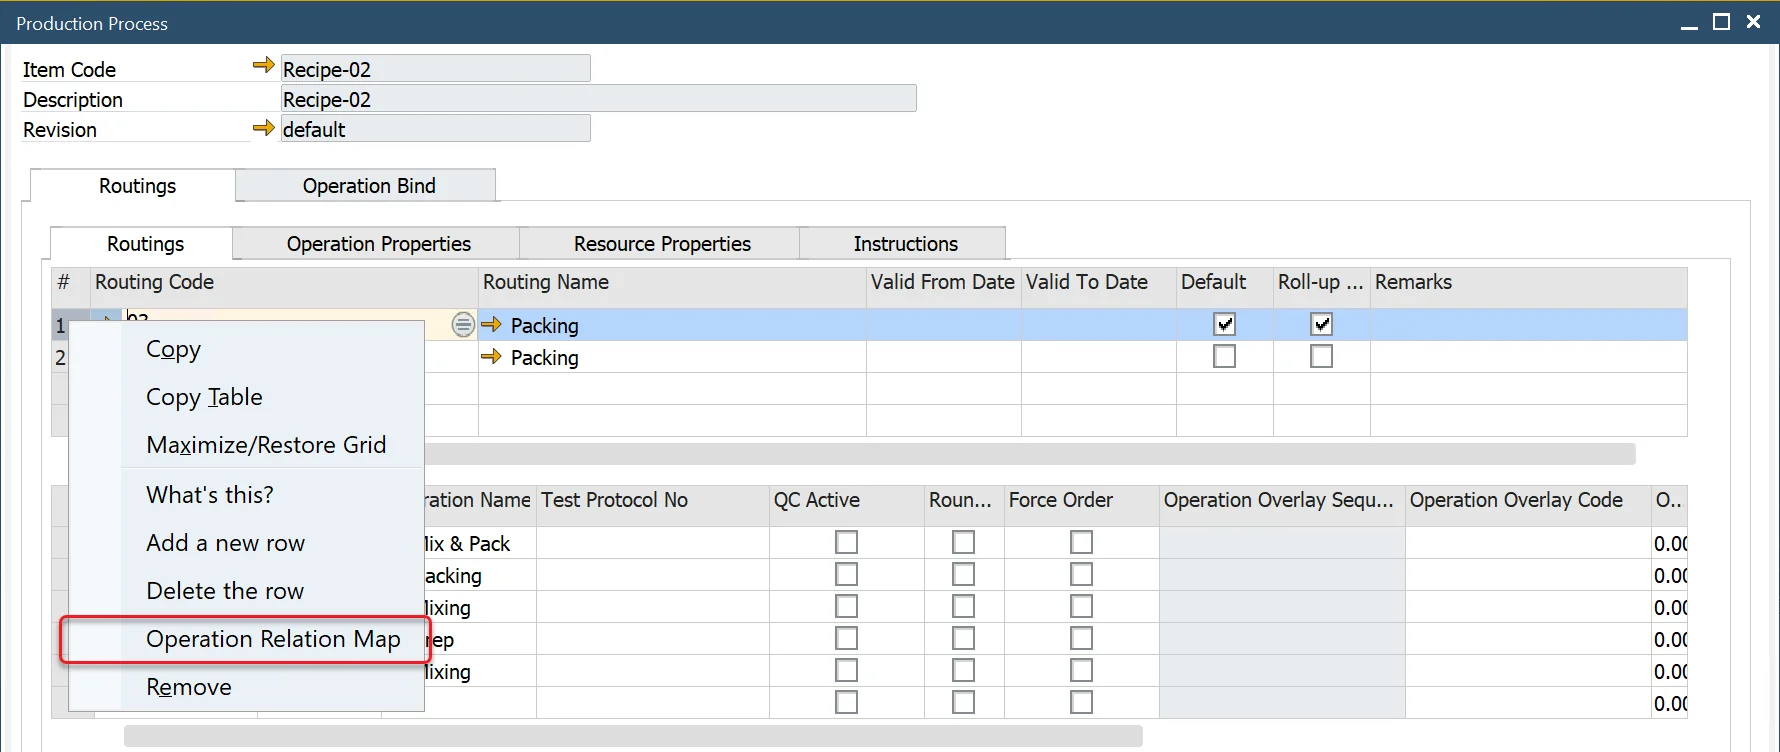Screen dimensions: 1780x752
Task: Check Force Order in the first operation row
Action: tap(1081, 542)
